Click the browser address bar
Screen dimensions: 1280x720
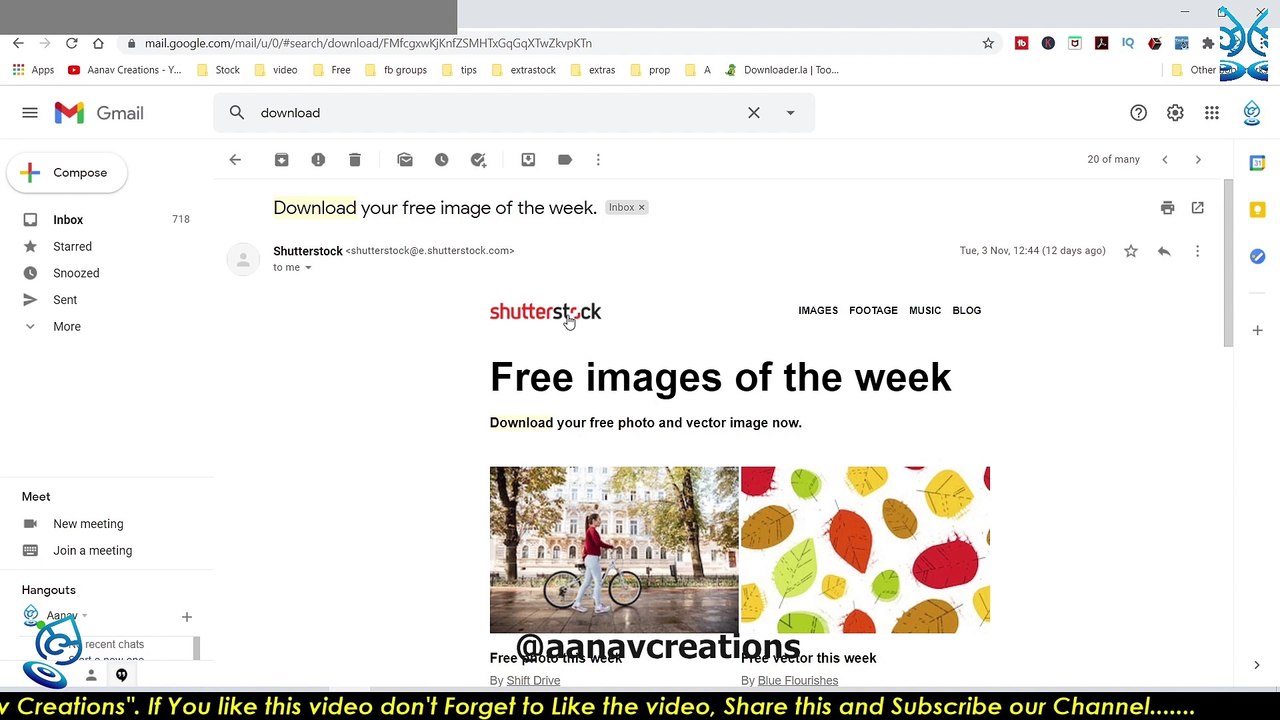coord(550,43)
